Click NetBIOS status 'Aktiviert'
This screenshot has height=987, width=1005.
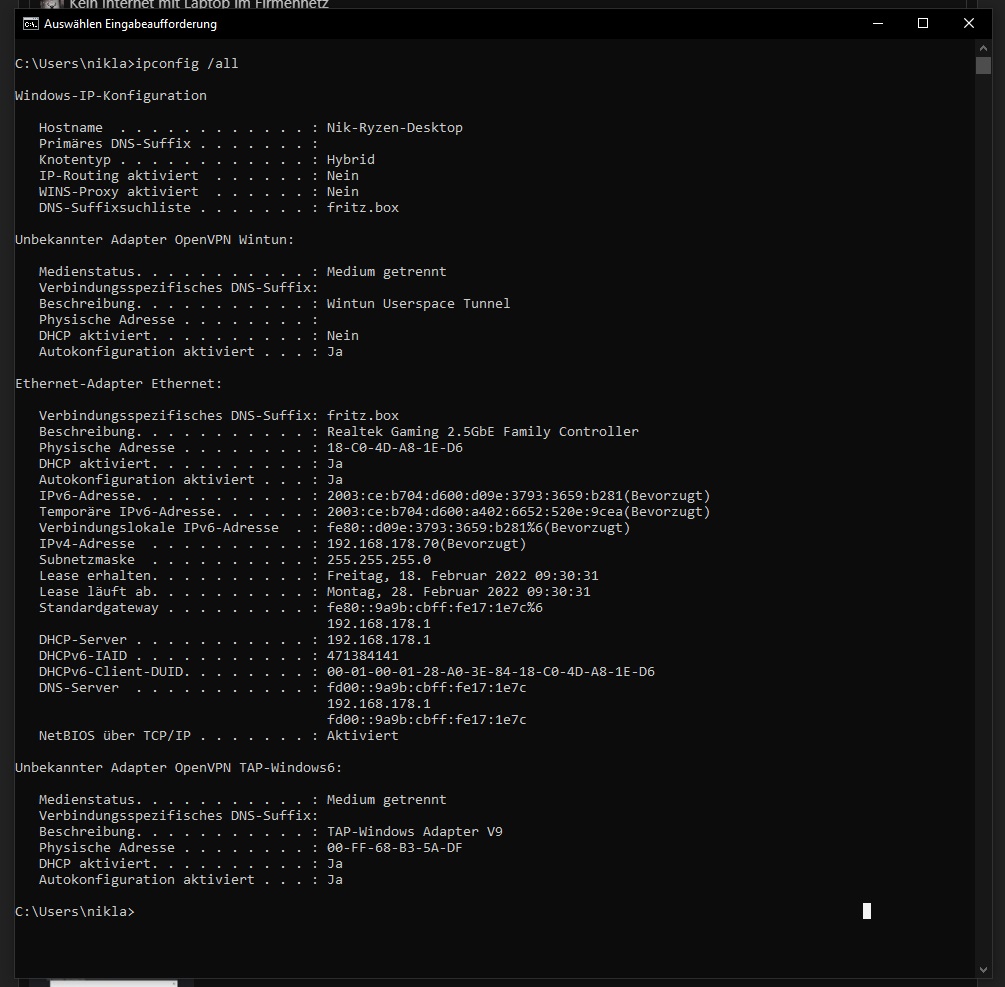click(x=363, y=736)
